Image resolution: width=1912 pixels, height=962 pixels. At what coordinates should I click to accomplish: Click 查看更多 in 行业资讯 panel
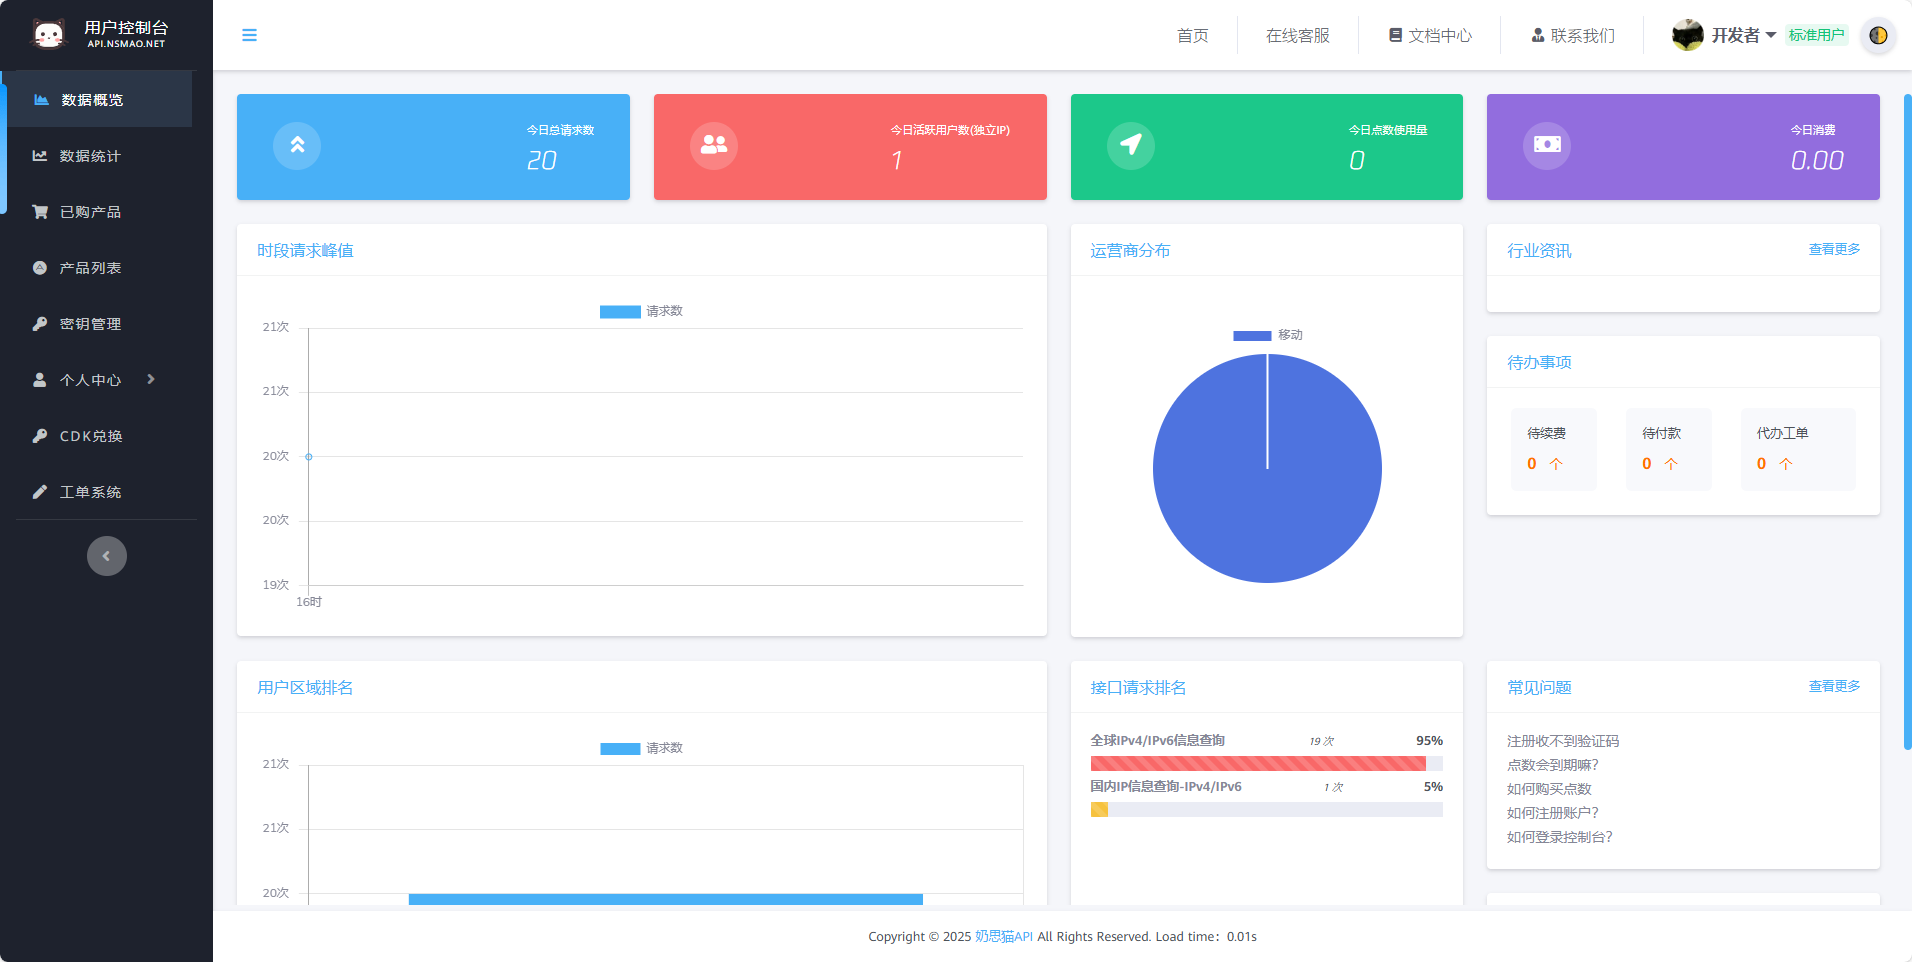1834,249
